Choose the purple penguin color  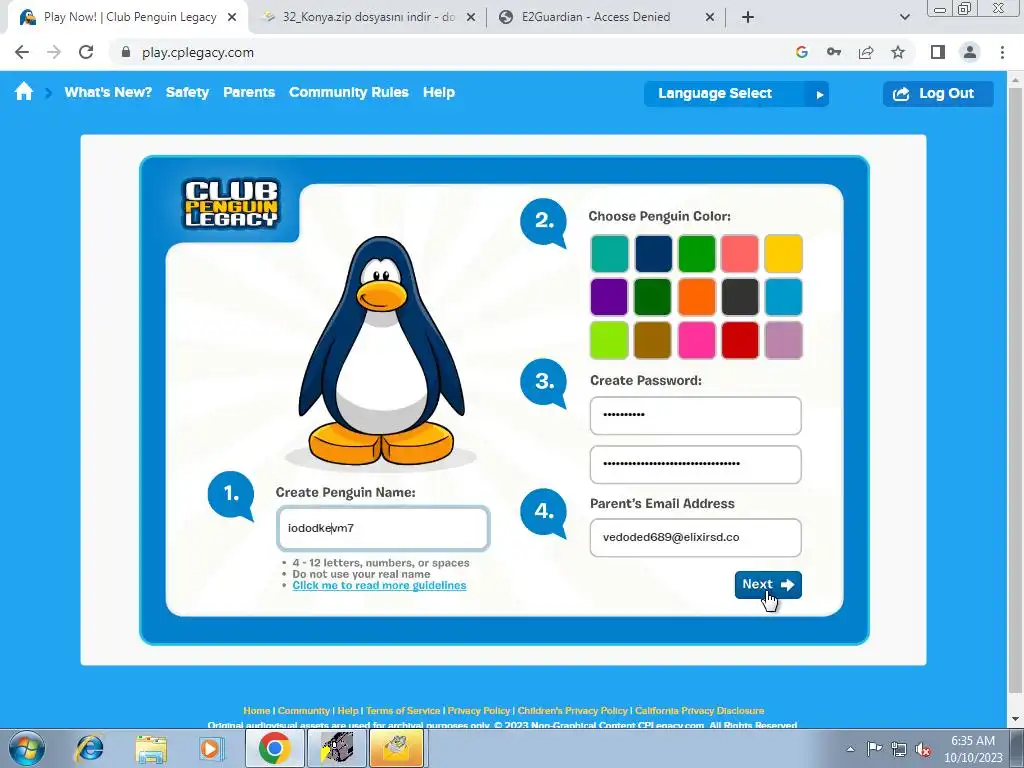tap(609, 297)
